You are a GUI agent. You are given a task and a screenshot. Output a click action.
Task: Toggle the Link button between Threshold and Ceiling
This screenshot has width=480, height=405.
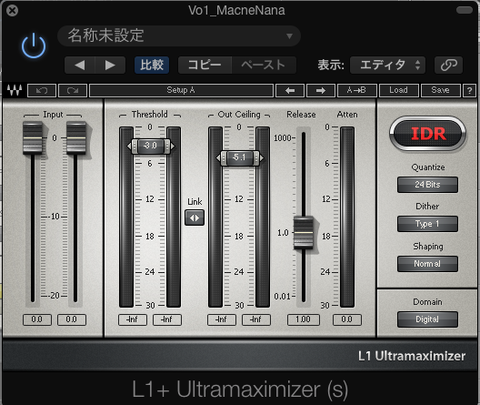pyautogui.click(x=195, y=218)
